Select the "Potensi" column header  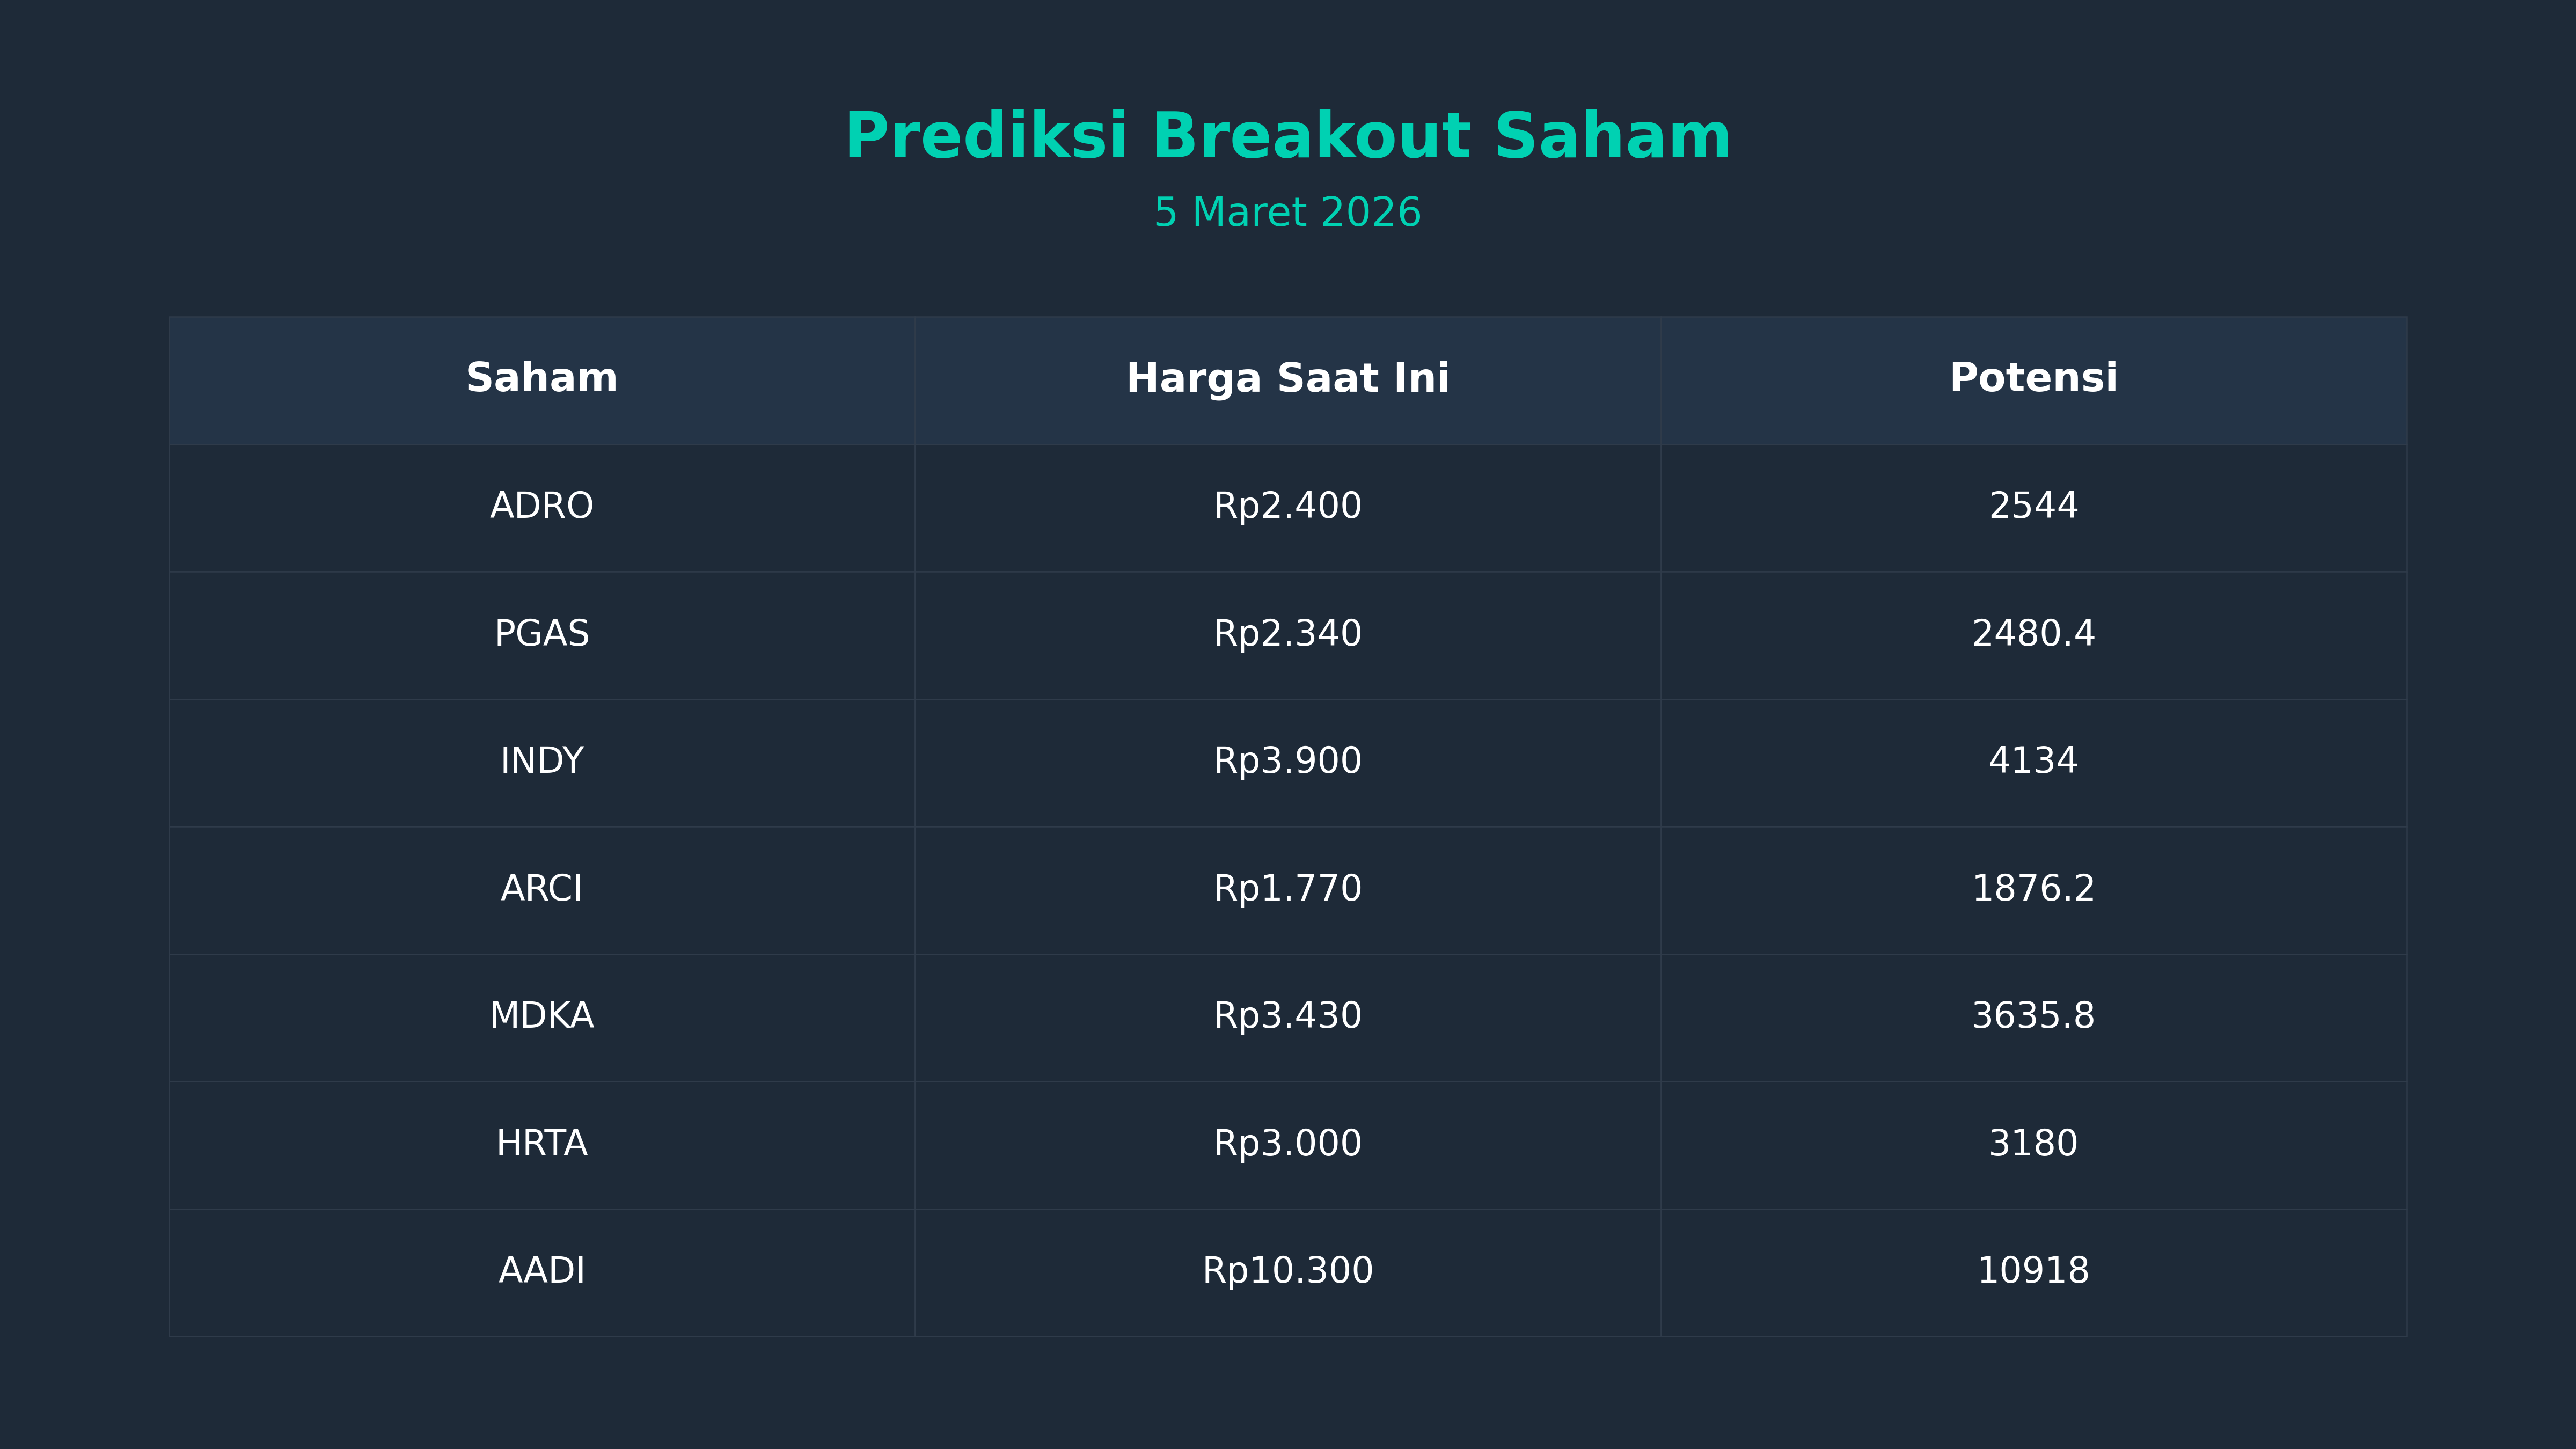2033,379
